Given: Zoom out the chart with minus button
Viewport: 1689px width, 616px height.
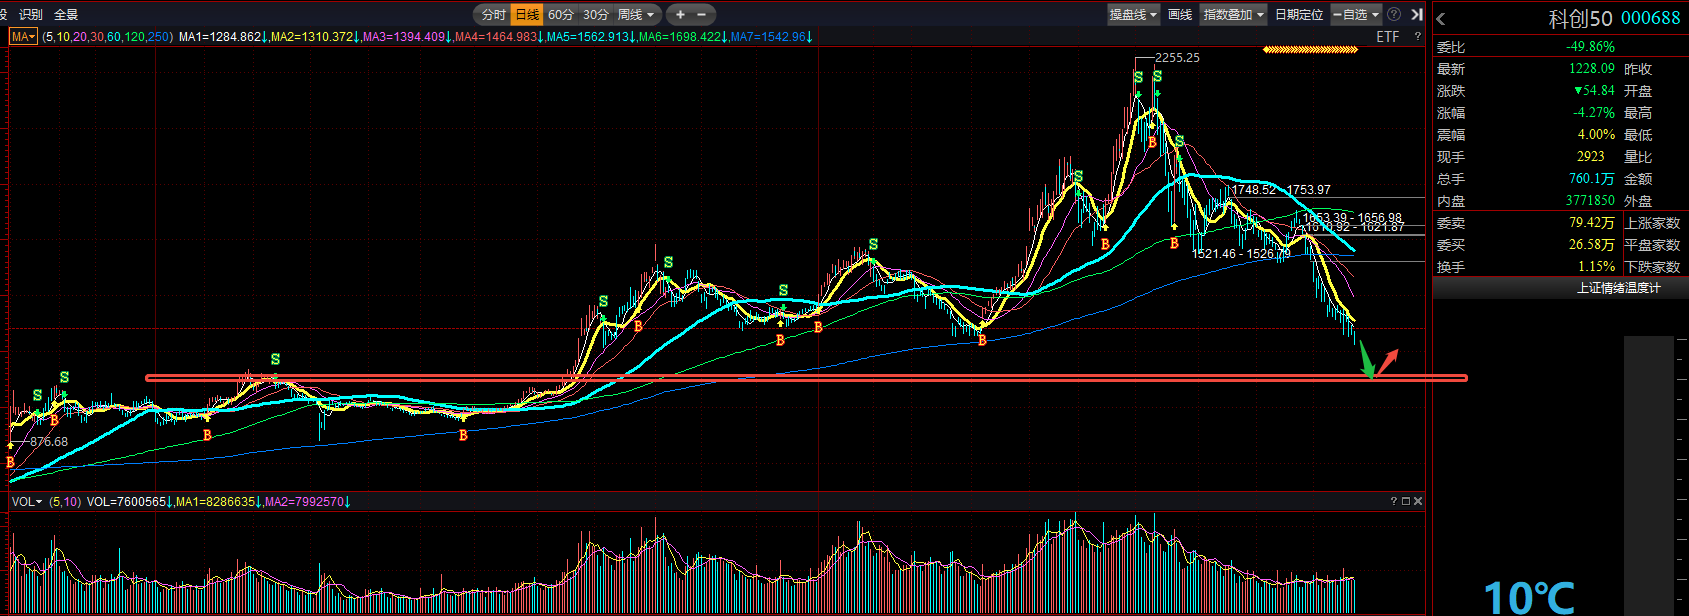Looking at the screenshot, I should pyautogui.click(x=702, y=14).
